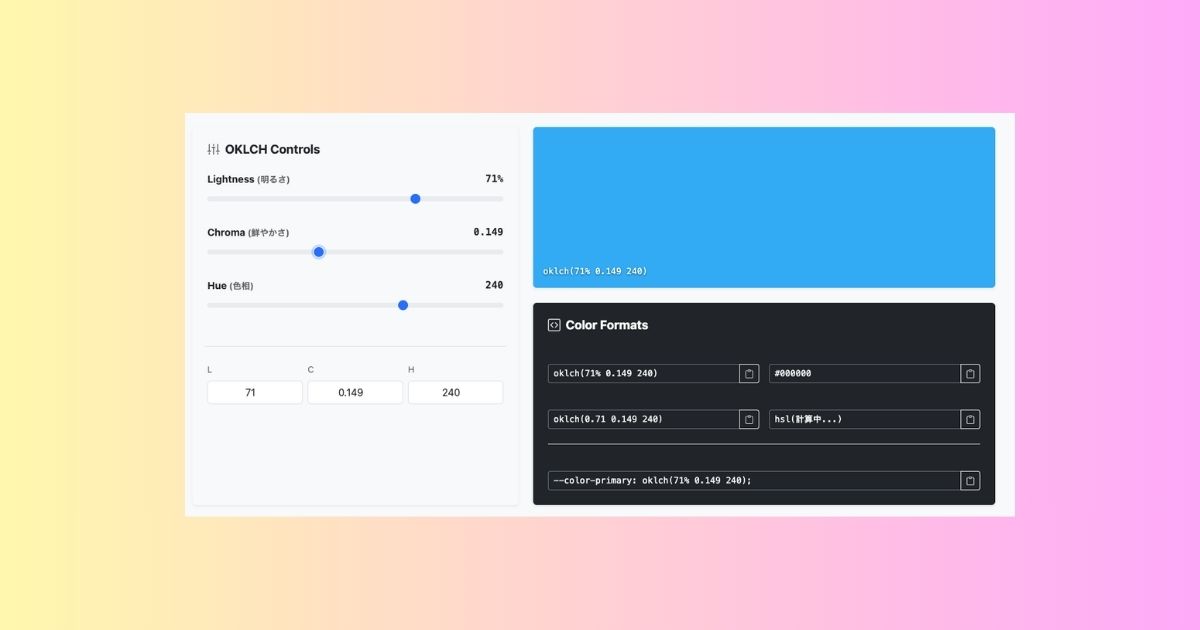1200x630 pixels.
Task: Focus the H input showing 240
Action: [x=455, y=393]
